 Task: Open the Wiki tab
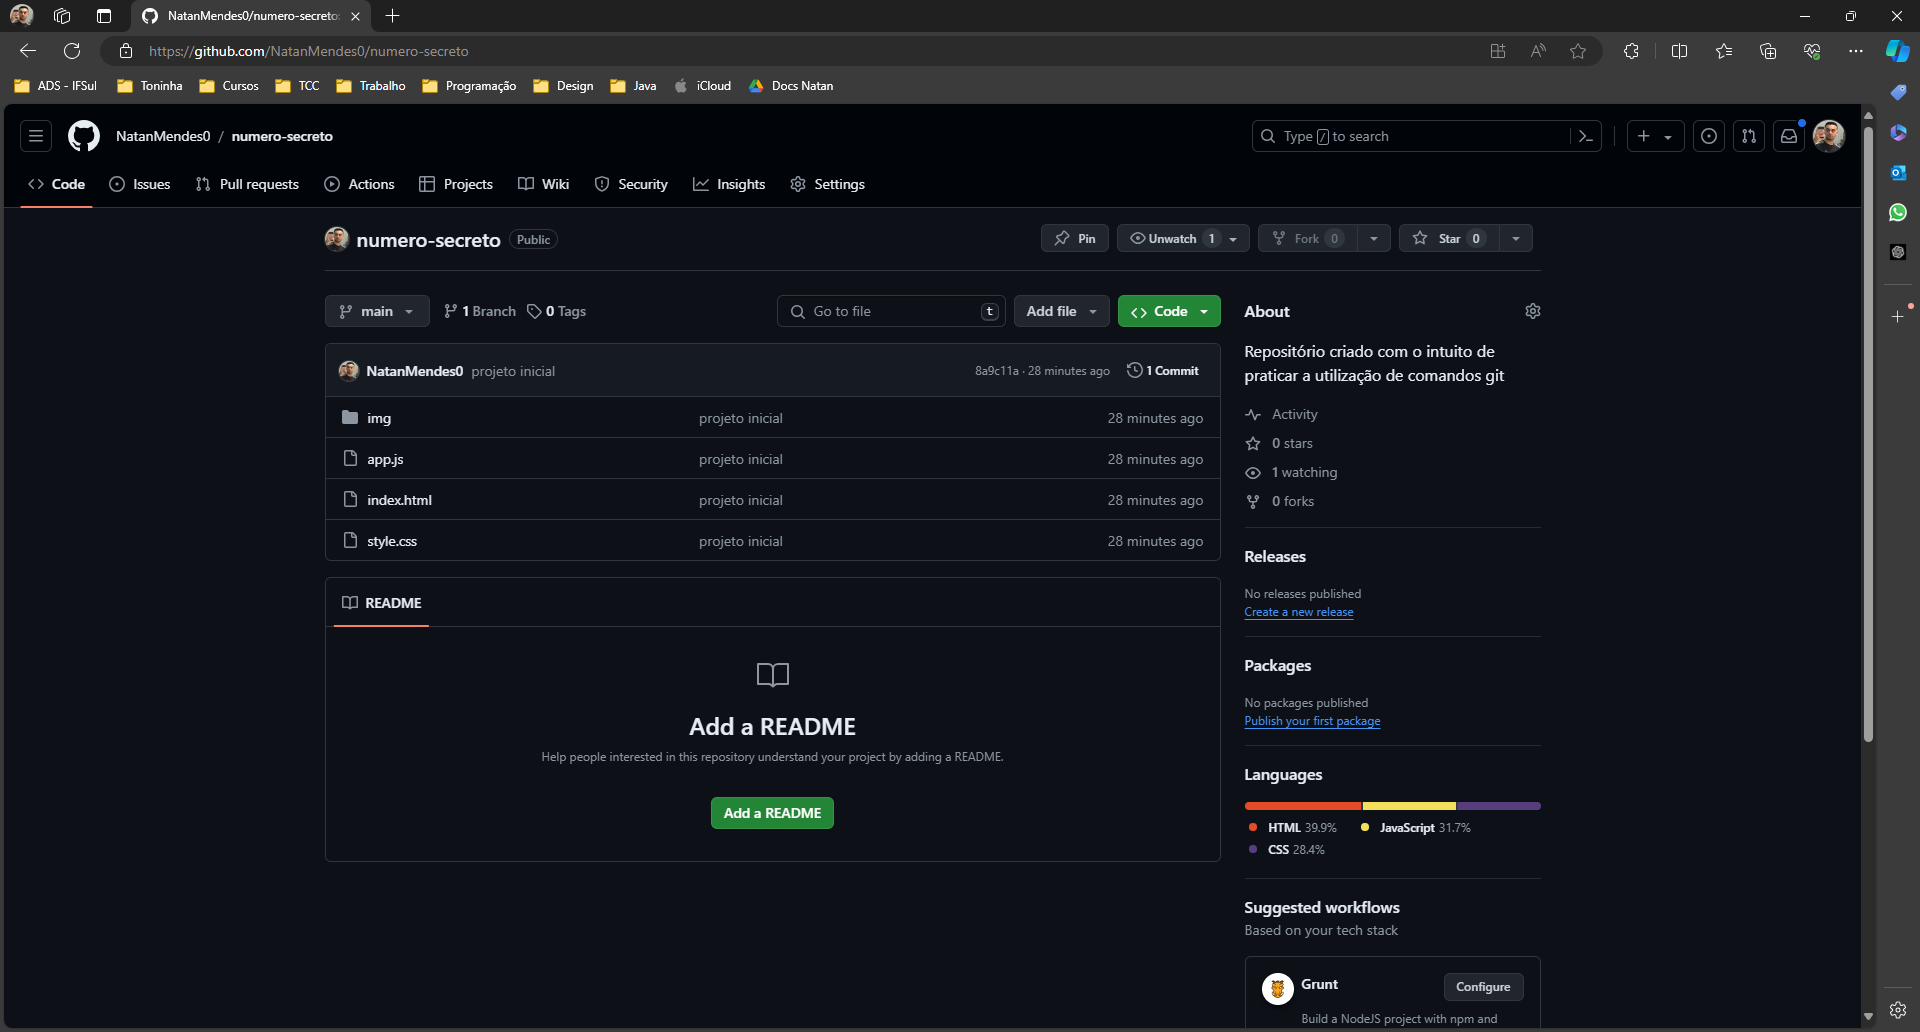pos(544,184)
